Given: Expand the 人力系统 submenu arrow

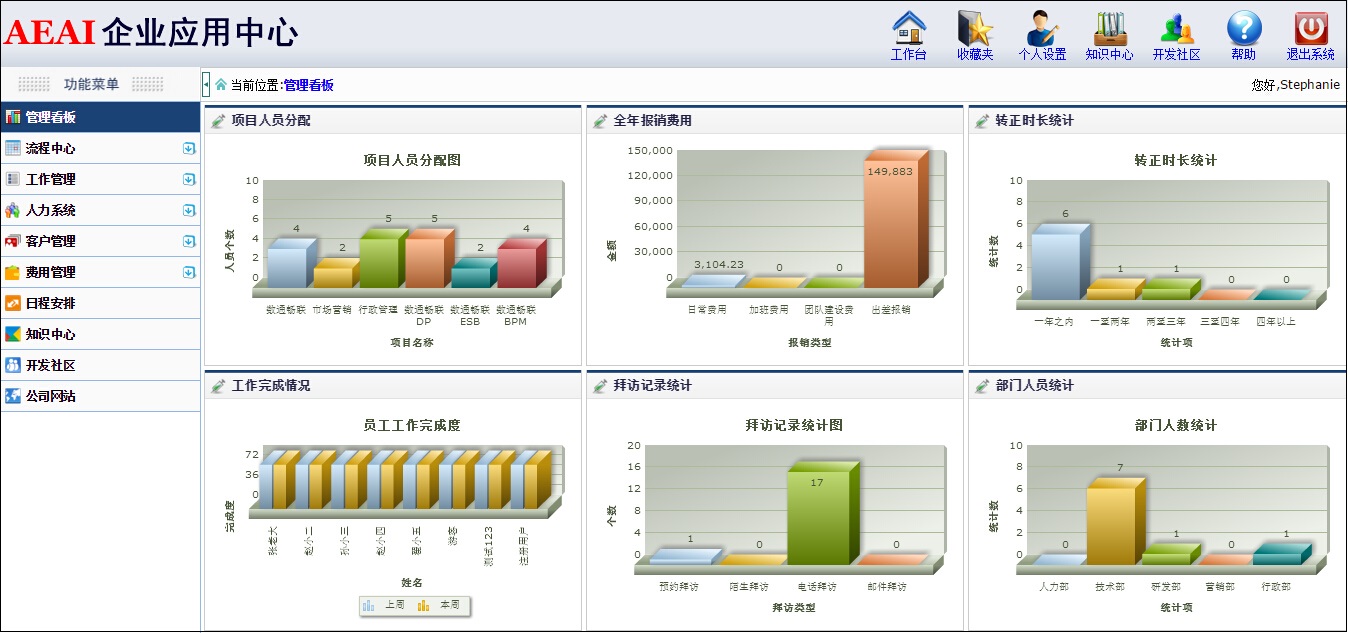Looking at the screenshot, I should click(188, 210).
